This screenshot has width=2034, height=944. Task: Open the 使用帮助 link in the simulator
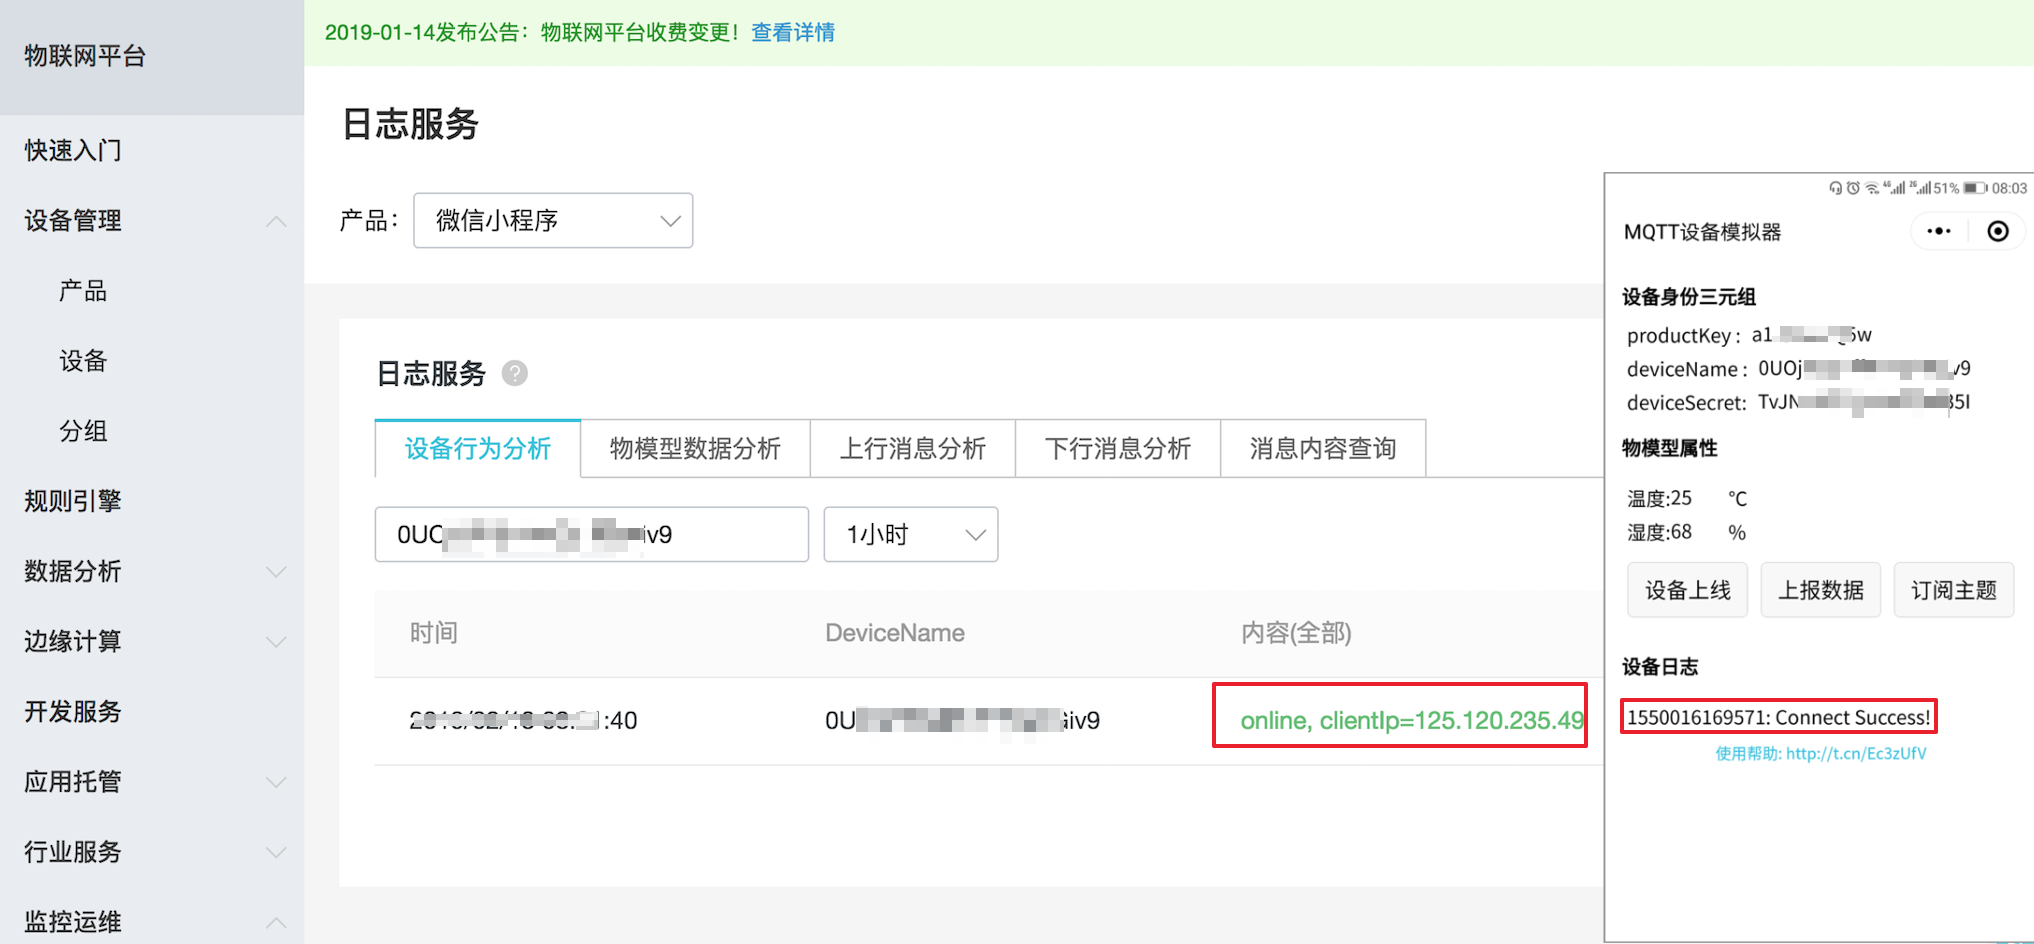tap(1821, 753)
